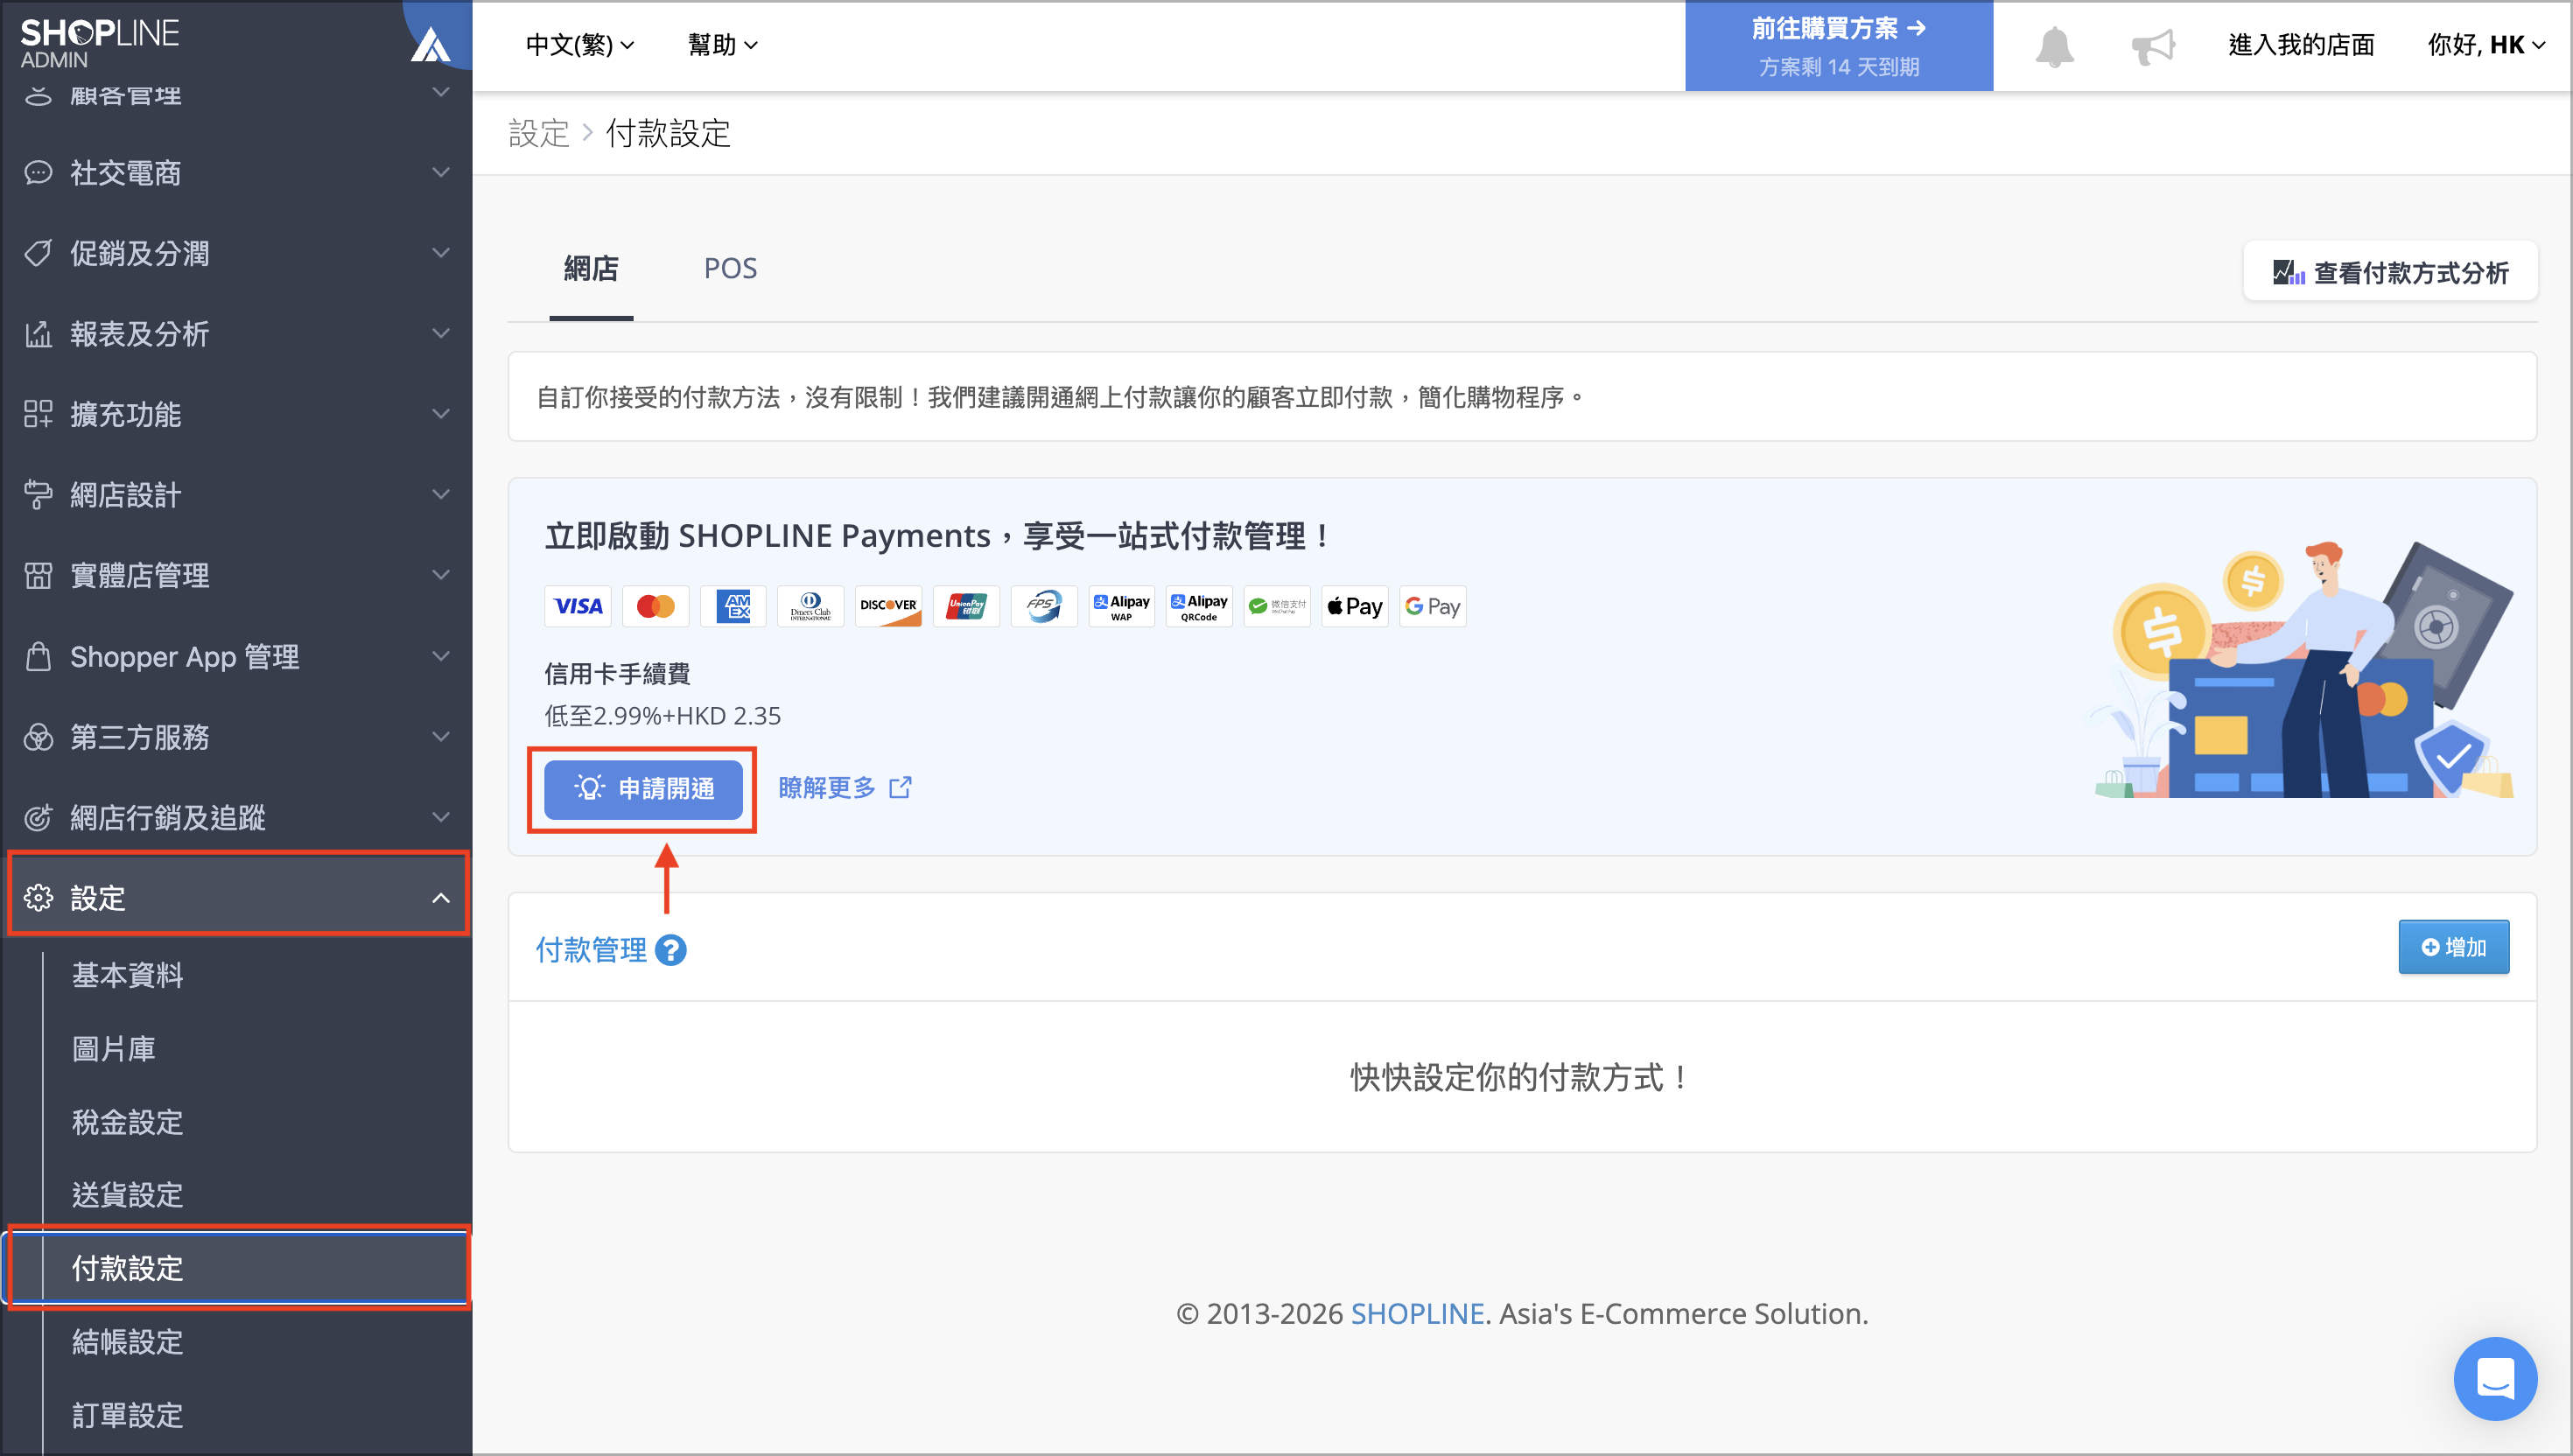Screen dimensions: 2573x1456
Task: Click the 設定 breadcrumb link
Action: [x=539, y=133]
